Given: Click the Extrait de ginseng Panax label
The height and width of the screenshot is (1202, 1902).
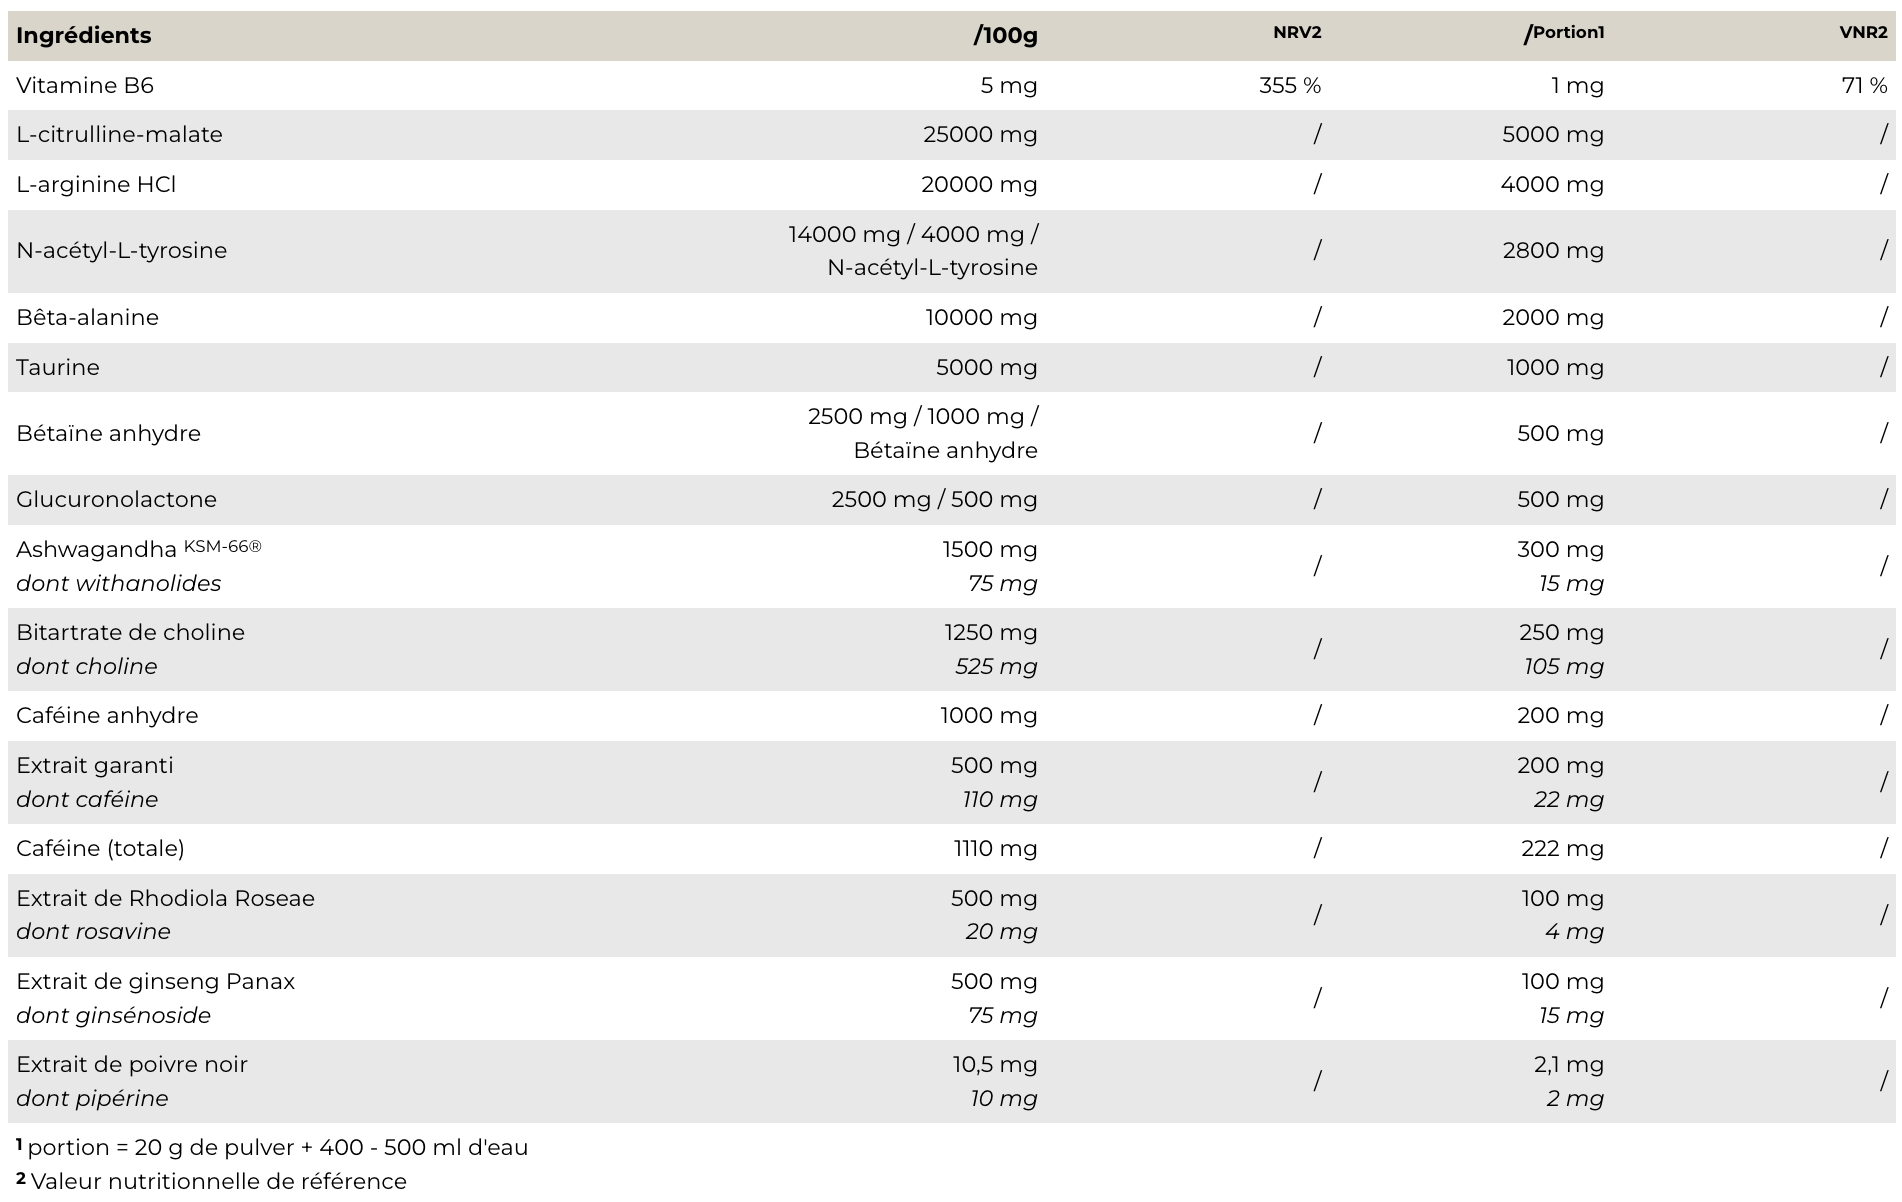Looking at the screenshot, I should pyautogui.click(x=155, y=981).
